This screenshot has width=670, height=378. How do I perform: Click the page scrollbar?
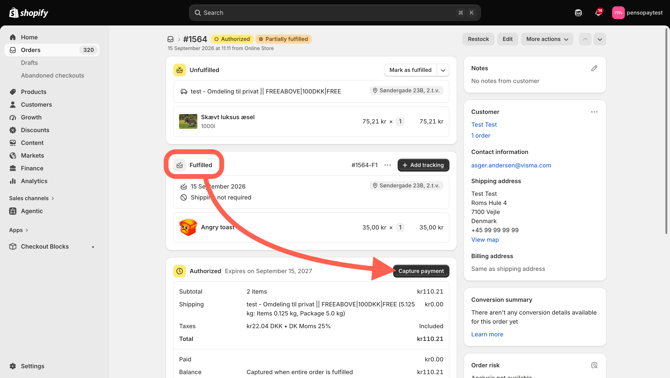tap(666, 132)
